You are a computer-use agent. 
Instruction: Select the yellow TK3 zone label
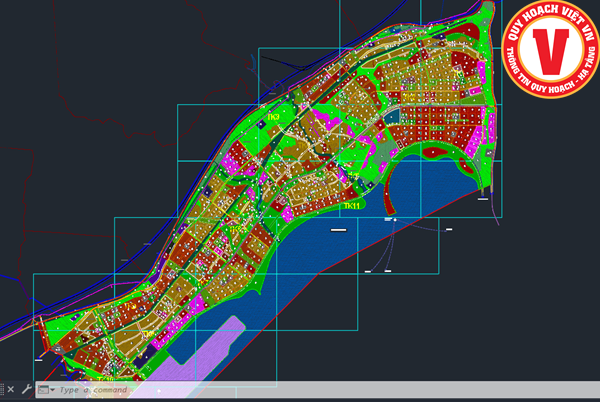pyautogui.click(x=273, y=118)
